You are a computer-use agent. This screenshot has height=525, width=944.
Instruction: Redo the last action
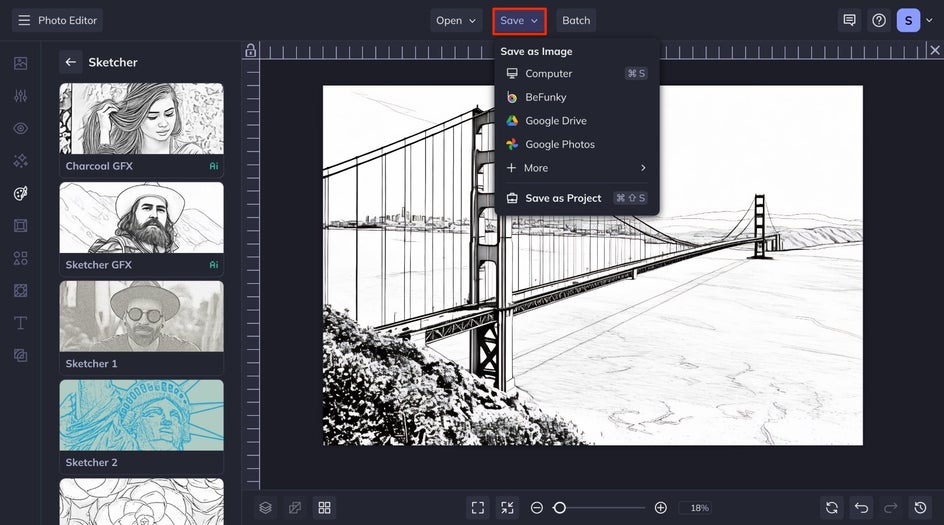pos(891,508)
